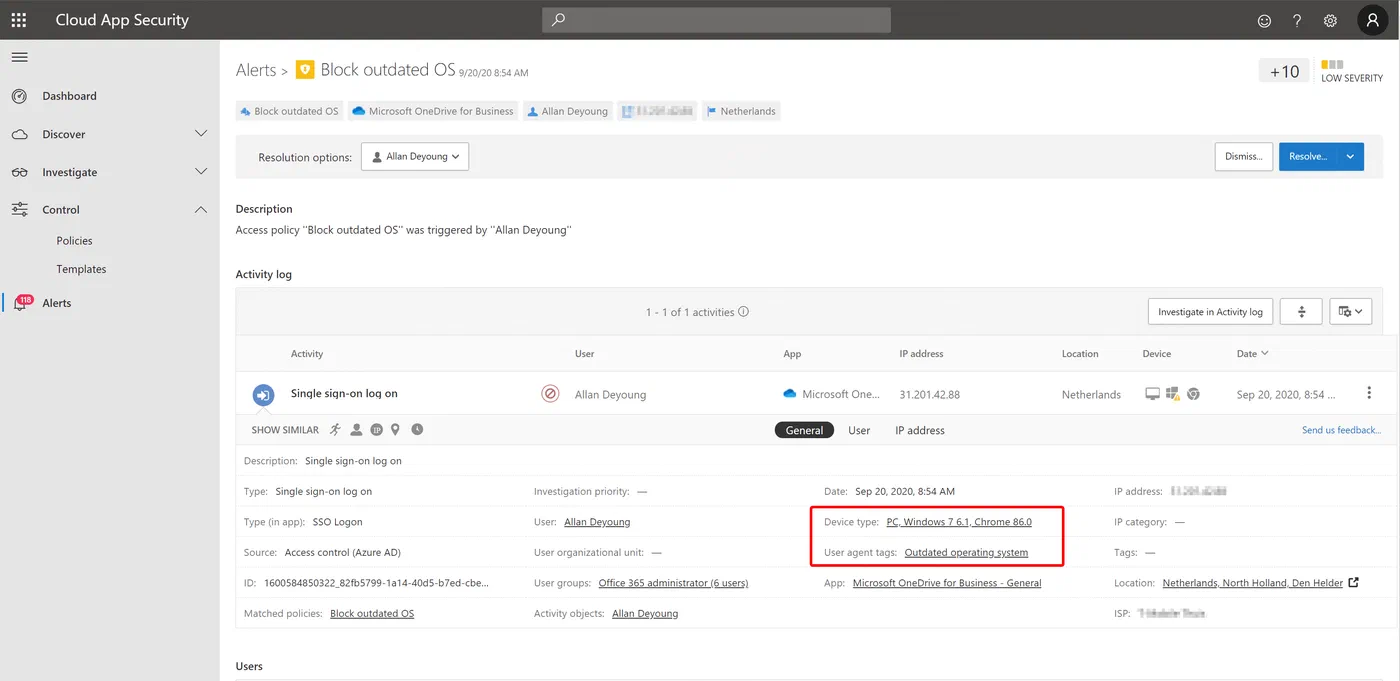Click the Netherlands tag chip
The height and width of the screenshot is (681, 1400).
(740, 111)
